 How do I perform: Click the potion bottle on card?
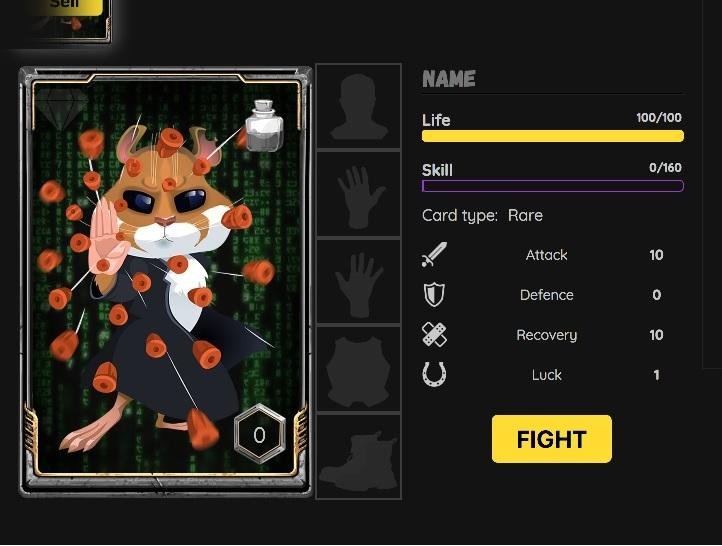[264, 126]
